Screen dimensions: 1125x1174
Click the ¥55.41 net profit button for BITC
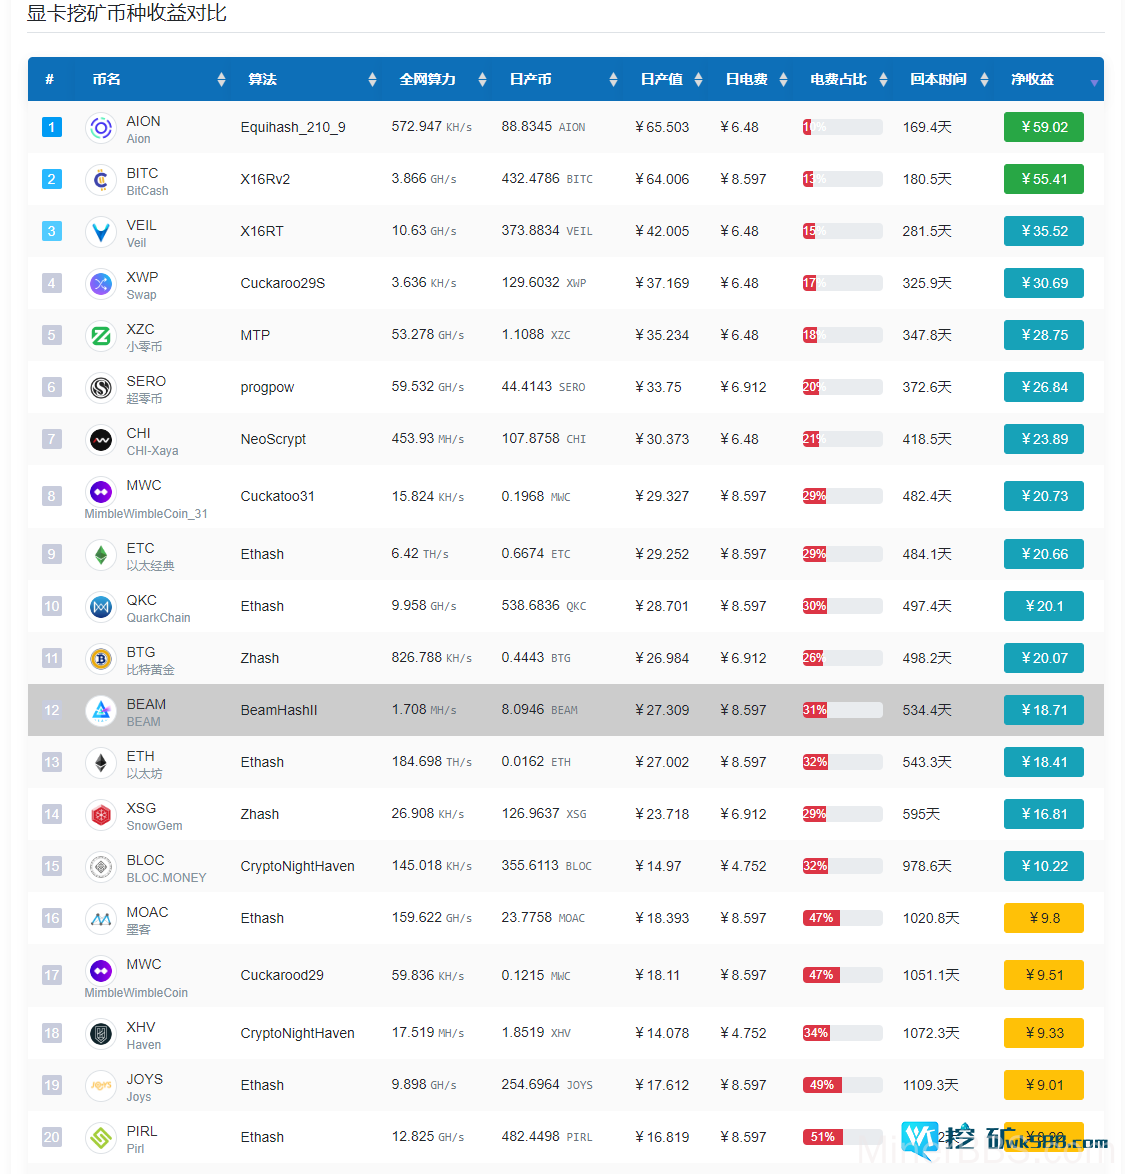(1043, 179)
